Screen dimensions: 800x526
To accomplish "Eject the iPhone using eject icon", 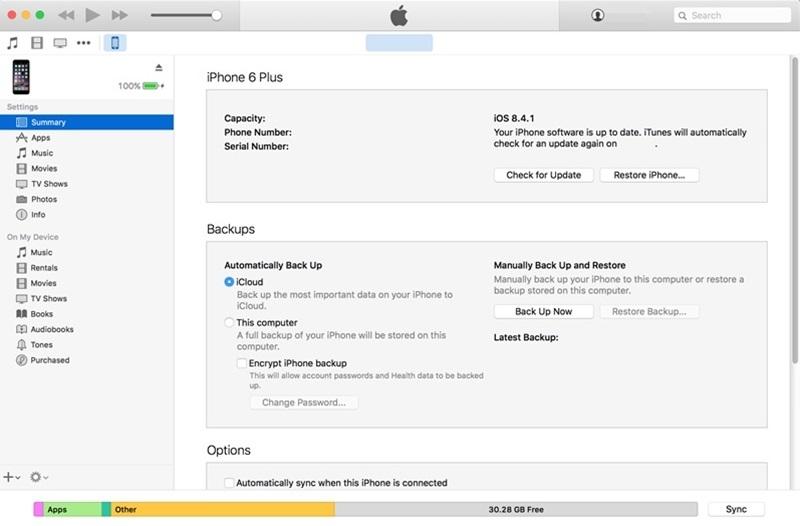I will [x=159, y=67].
